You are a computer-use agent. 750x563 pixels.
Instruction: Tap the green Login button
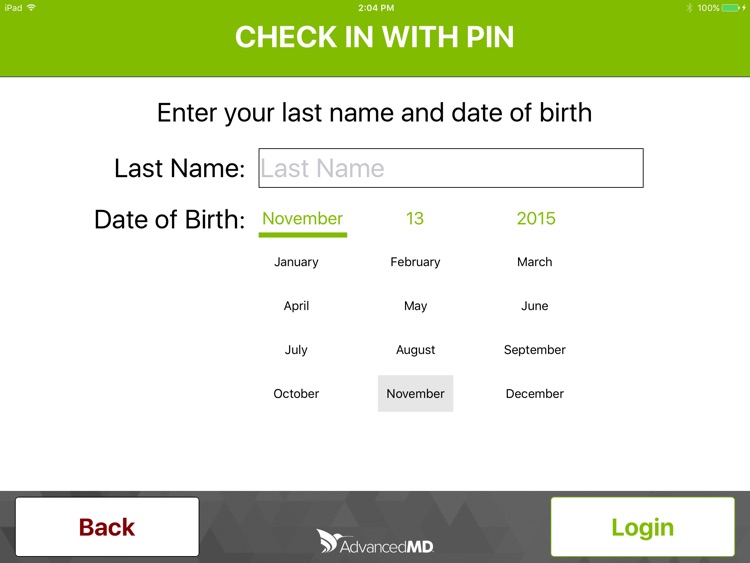[642, 527]
